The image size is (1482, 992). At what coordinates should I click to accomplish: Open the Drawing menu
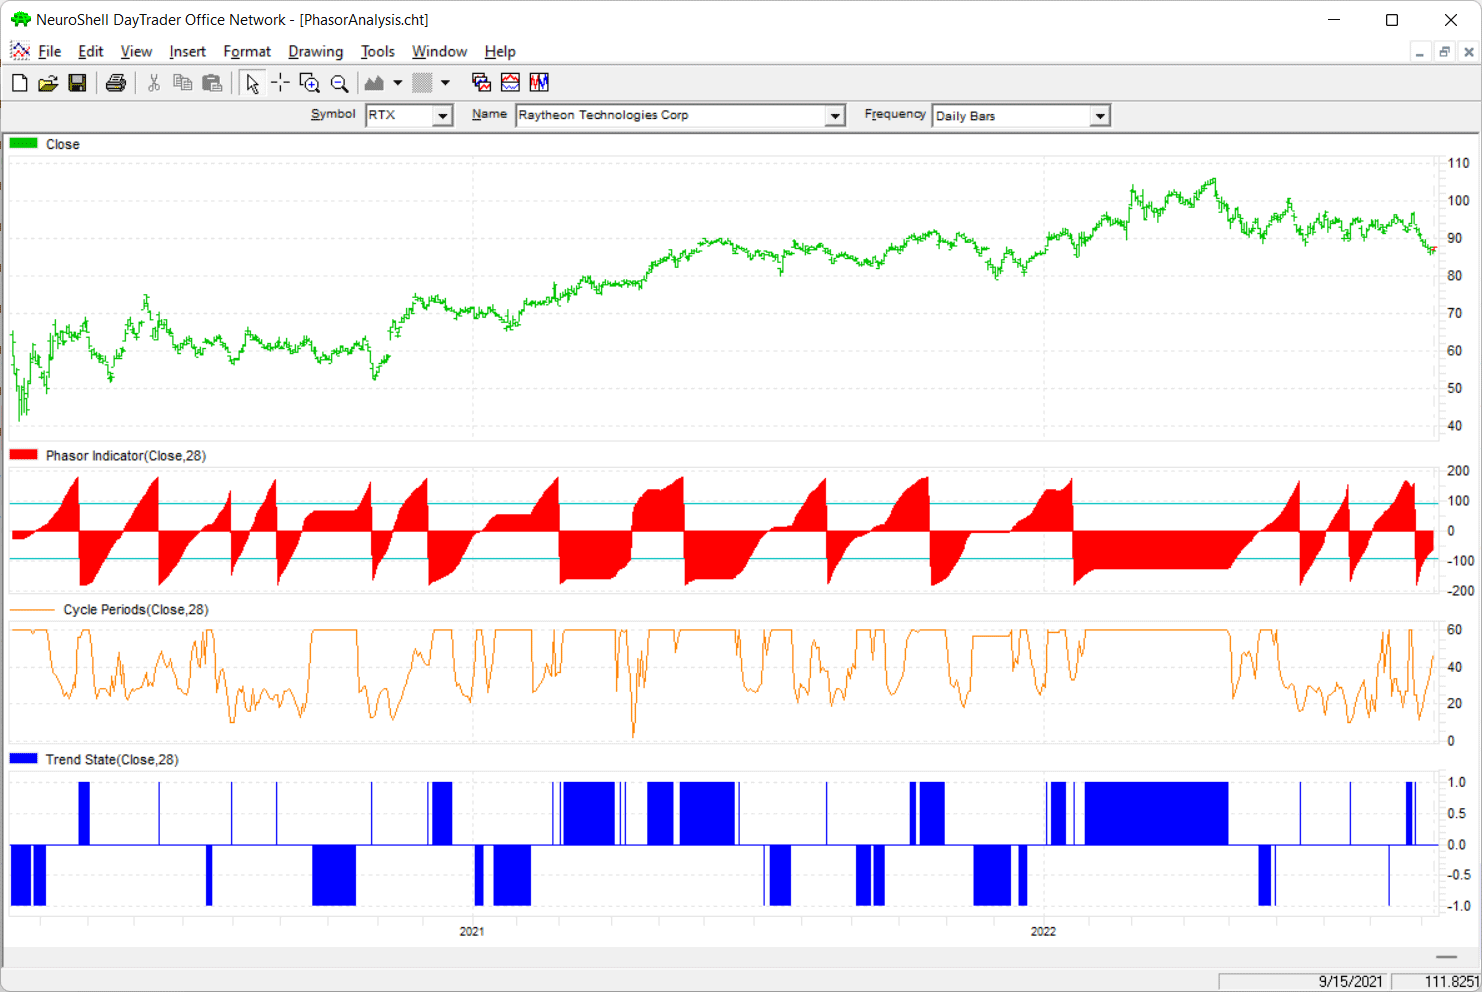pos(316,52)
